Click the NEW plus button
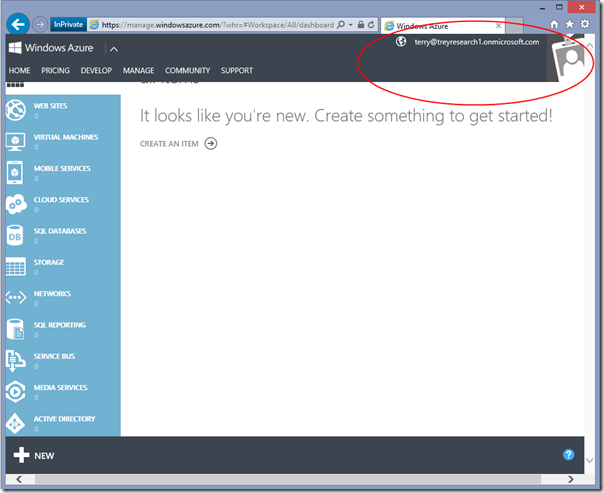 pyautogui.click(x=34, y=455)
